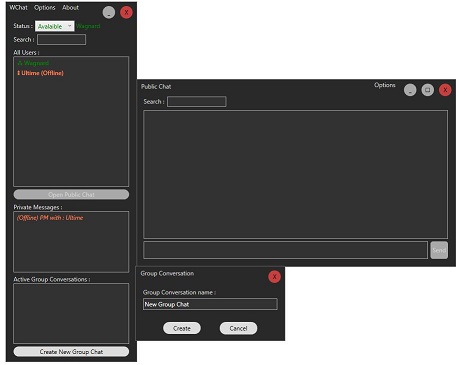Open Options in the Public Chat window
The height and width of the screenshot is (365, 459).
point(384,85)
